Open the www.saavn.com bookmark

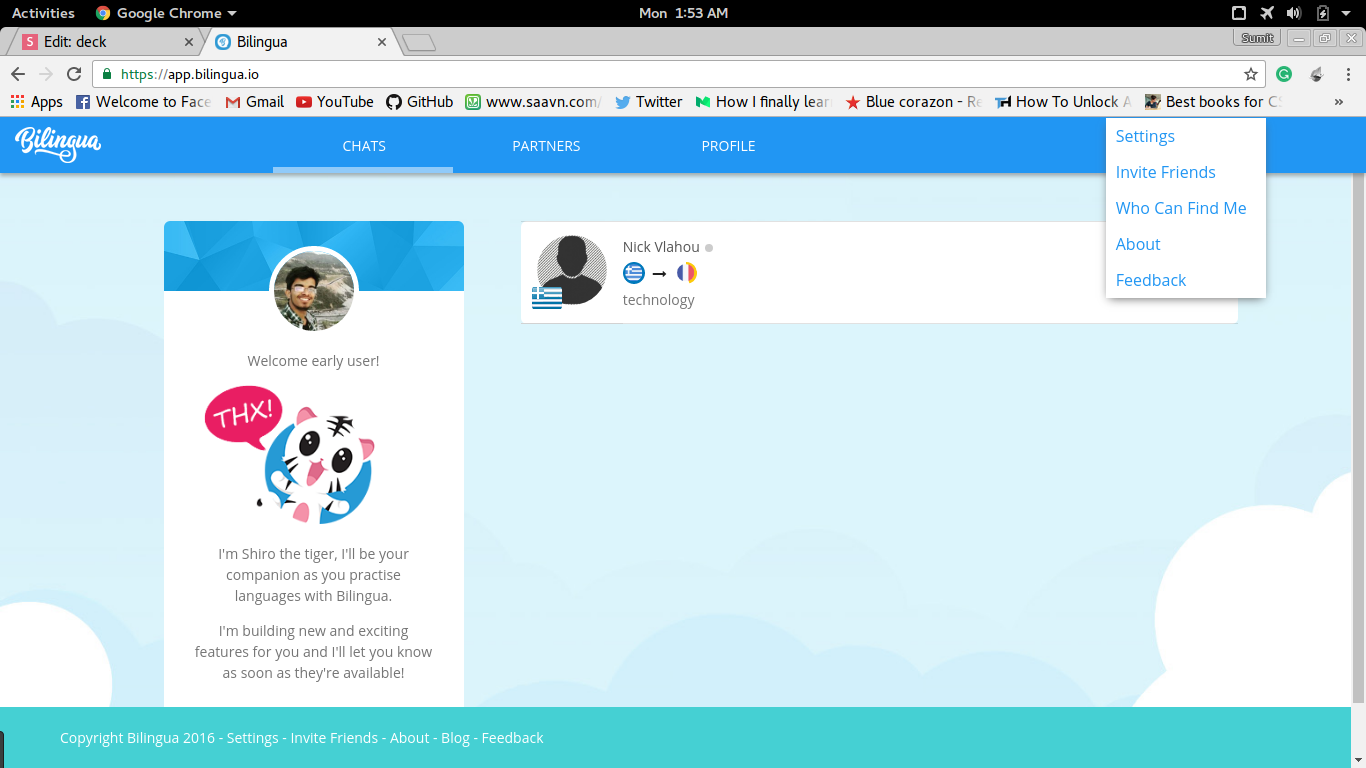tap(534, 102)
